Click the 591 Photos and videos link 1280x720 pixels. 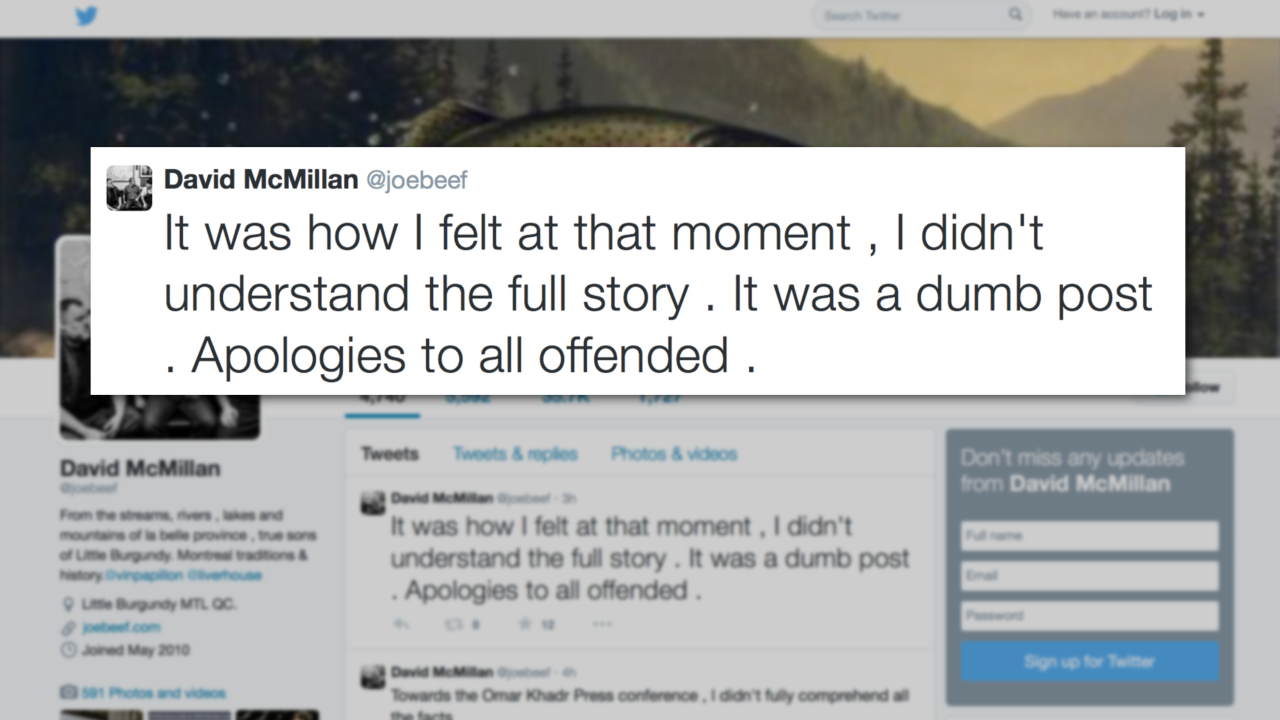tap(154, 692)
